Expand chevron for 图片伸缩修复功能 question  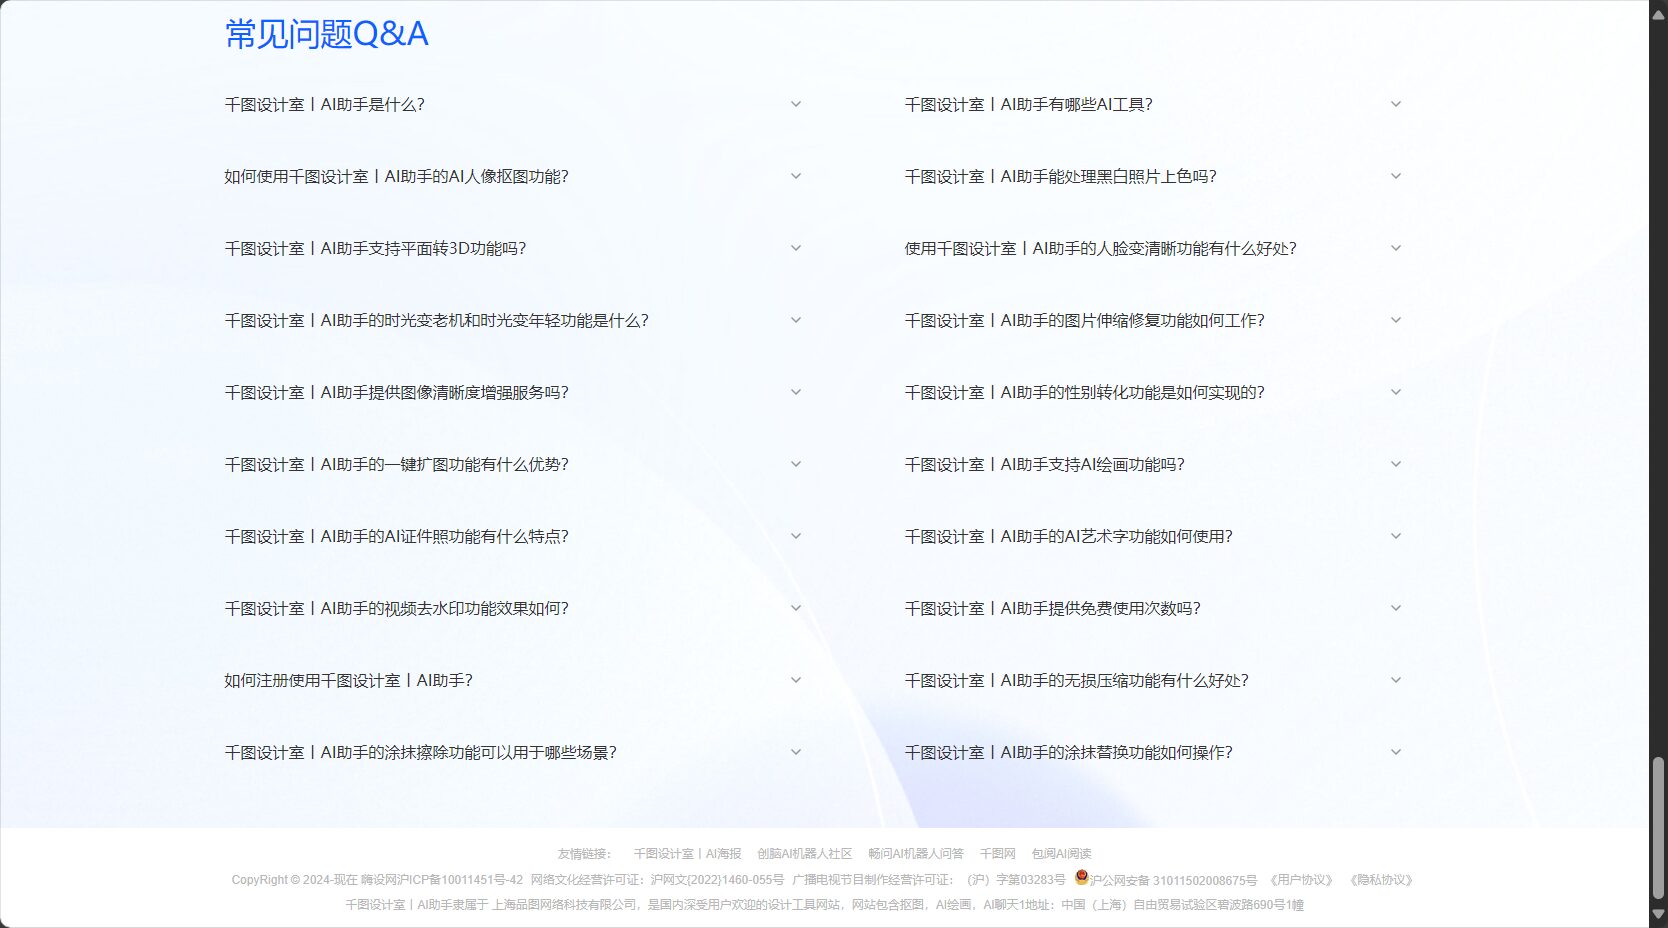coord(1396,320)
